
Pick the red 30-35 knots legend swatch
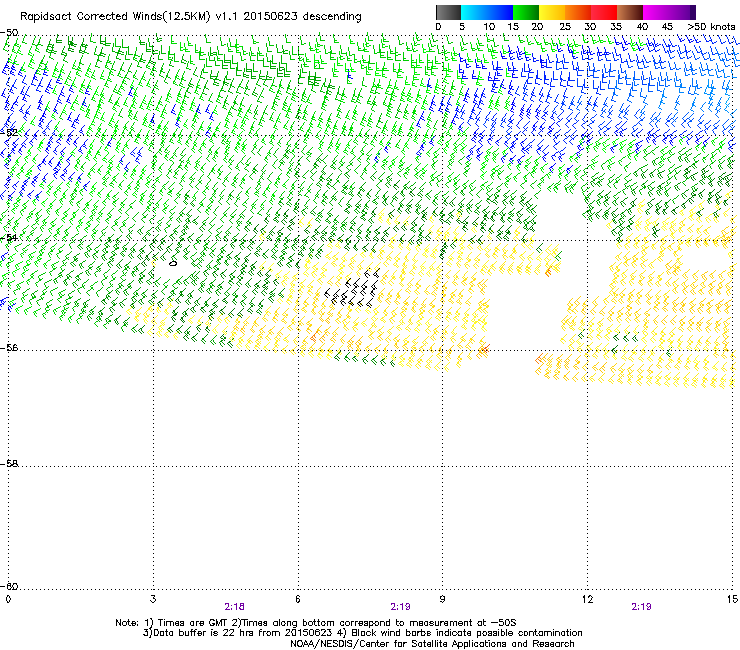click(x=604, y=12)
